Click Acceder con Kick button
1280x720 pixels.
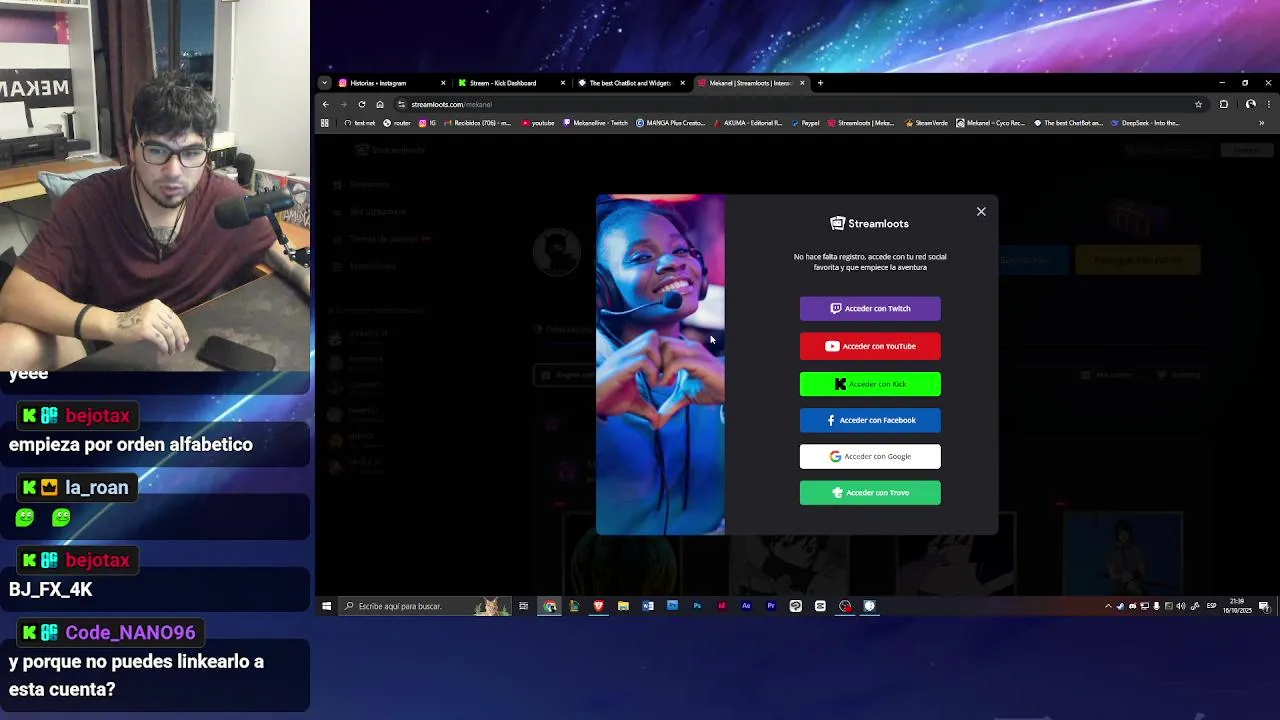click(x=870, y=384)
